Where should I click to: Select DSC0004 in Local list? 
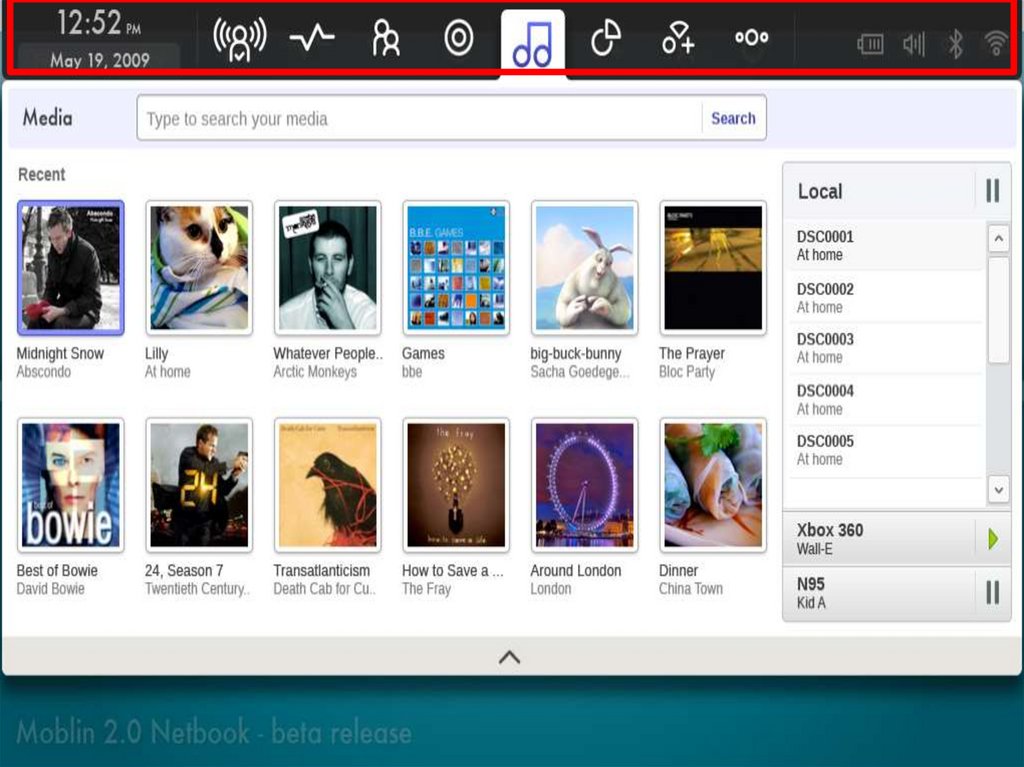pyautogui.click(x=884, y=399)
